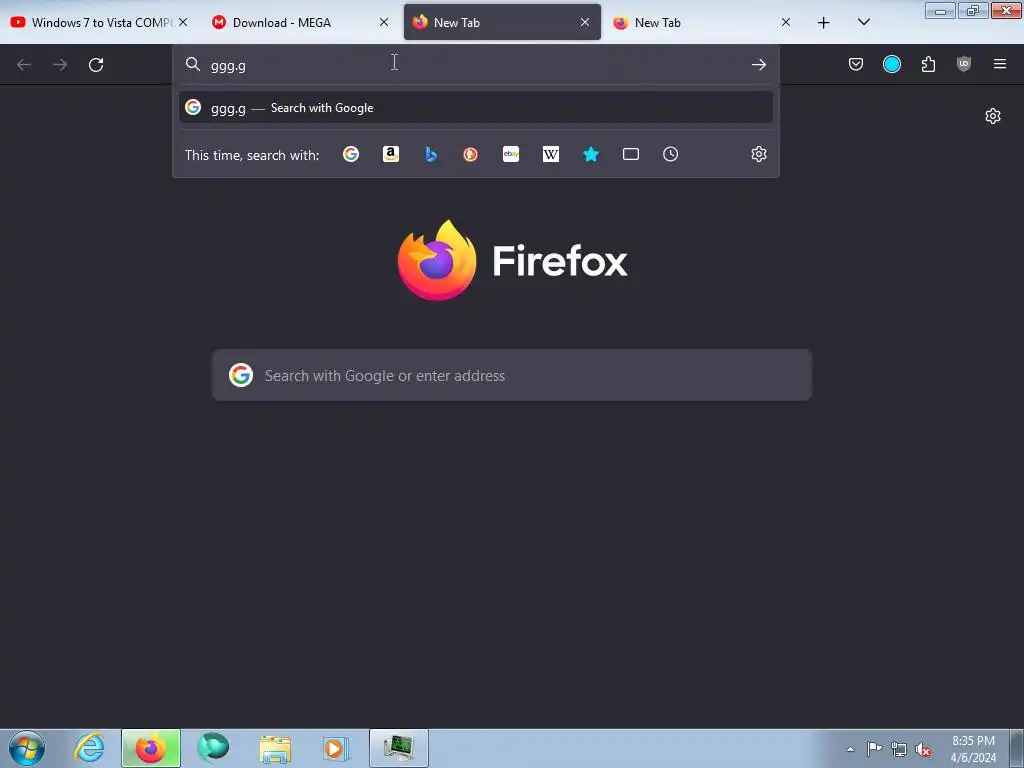Launch Internet Explorer from the taskbar
This screenshot has height=768, width=1024.
(x=89, y=748)
